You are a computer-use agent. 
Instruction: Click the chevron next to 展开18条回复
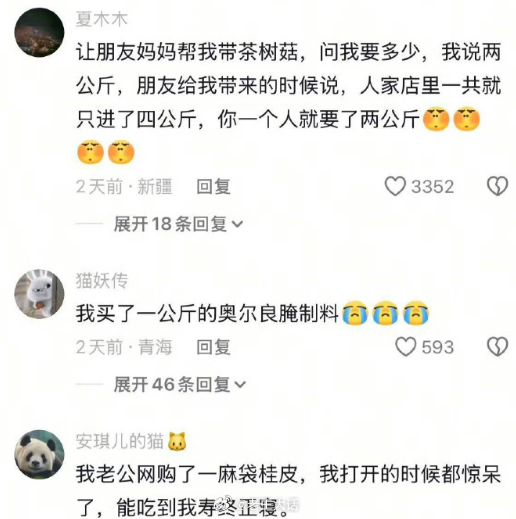[x=237, y=224]
